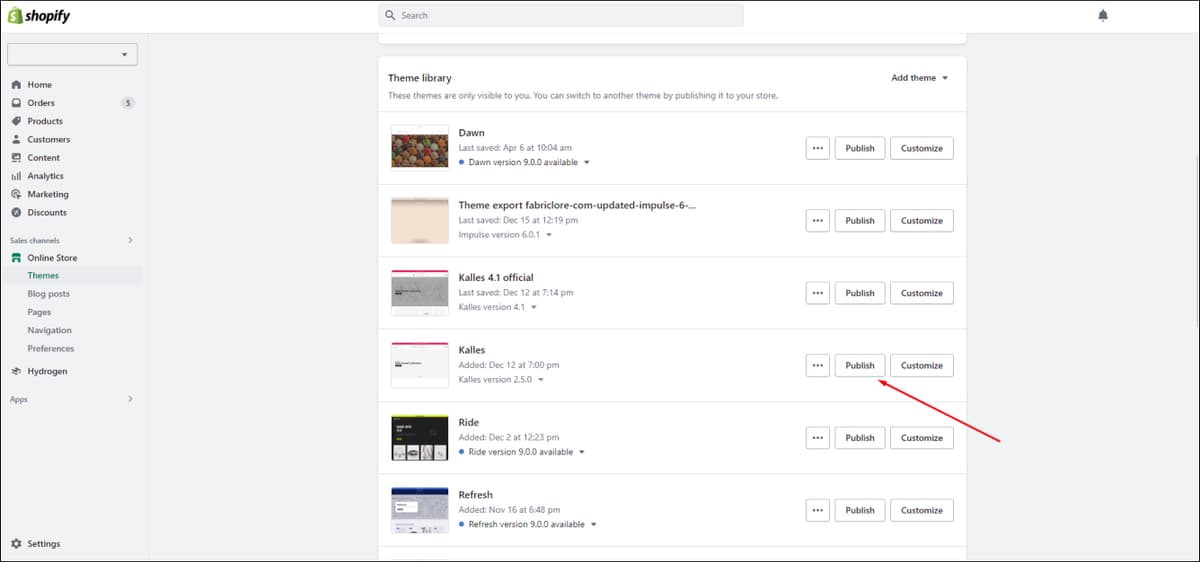Publish the Dawn theme
This screenshot has height=562, width=1200.
pyautogui.click(x=860, y=148)
